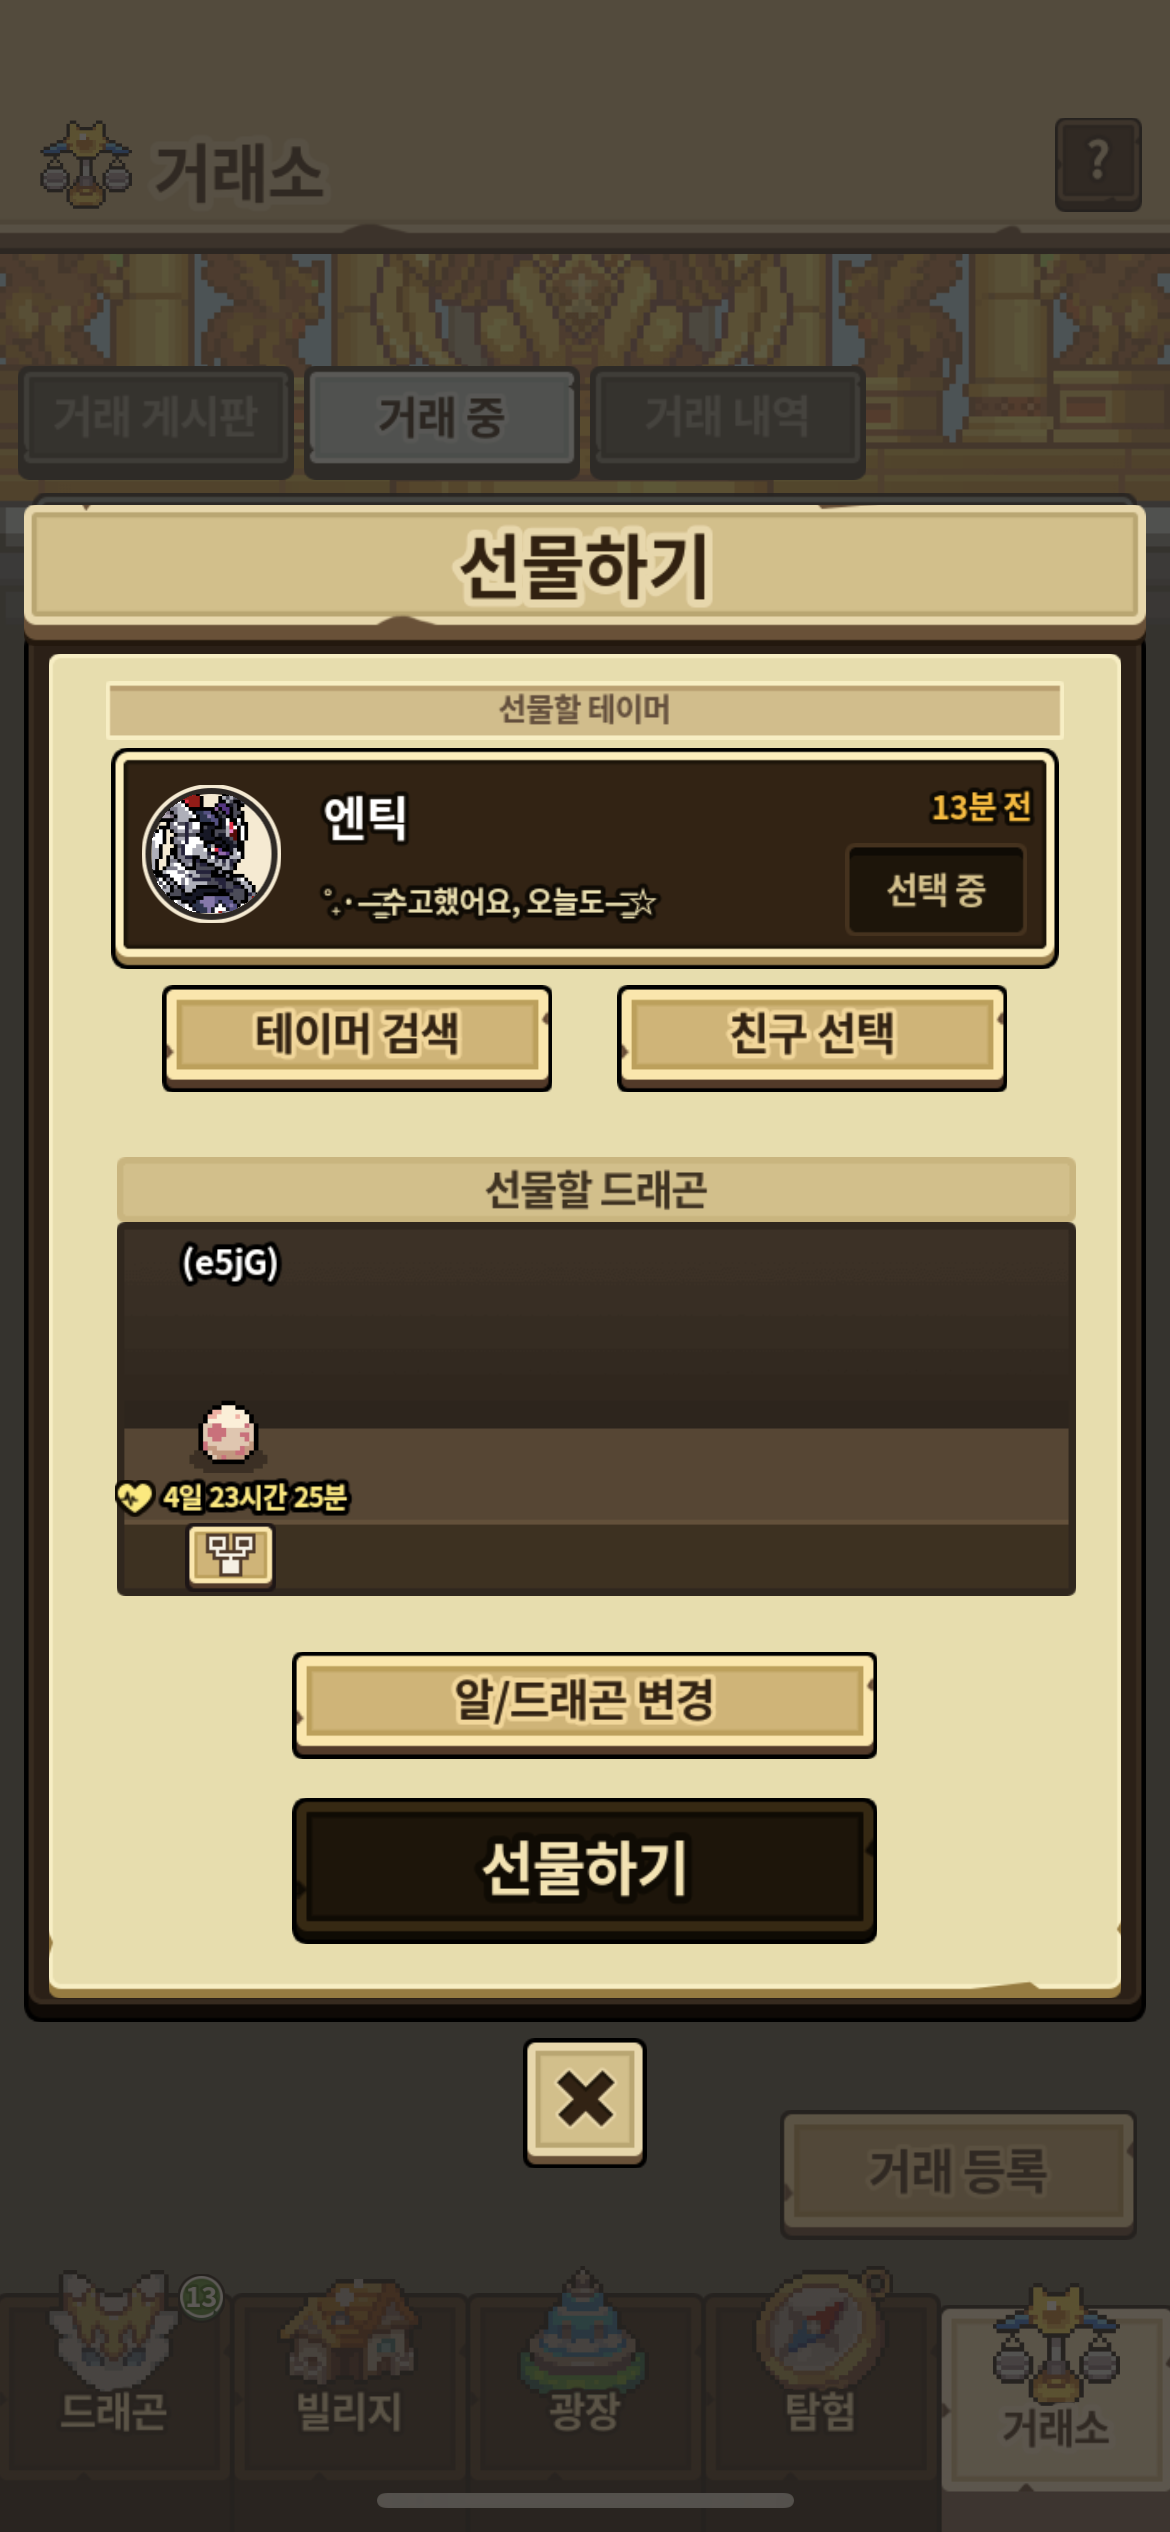This screenshot has height=2532, width=1170.
Task: Open the 친구 선택 friend picker
Action: 812,1037
